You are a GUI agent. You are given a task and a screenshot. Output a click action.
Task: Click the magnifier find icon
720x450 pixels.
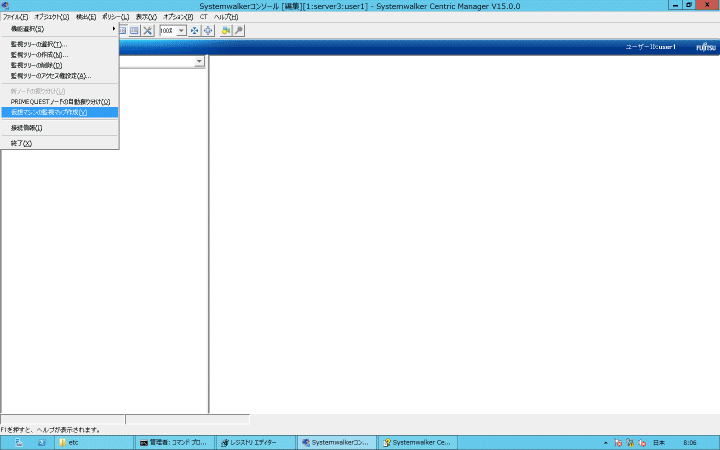239,31
